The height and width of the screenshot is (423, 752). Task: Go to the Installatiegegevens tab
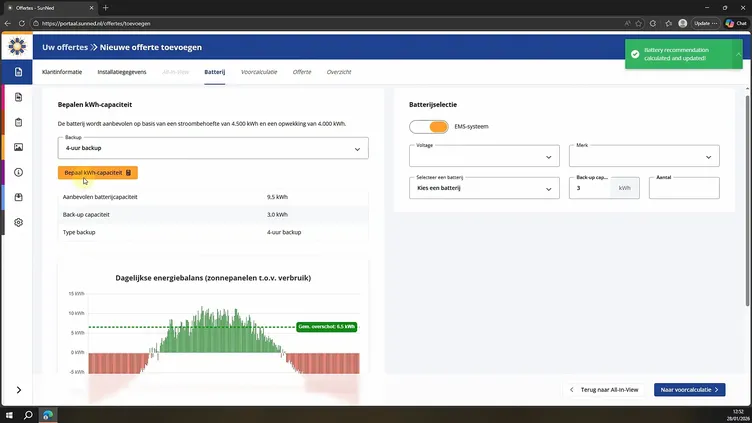pyautogui.click(x=122, y=72)
